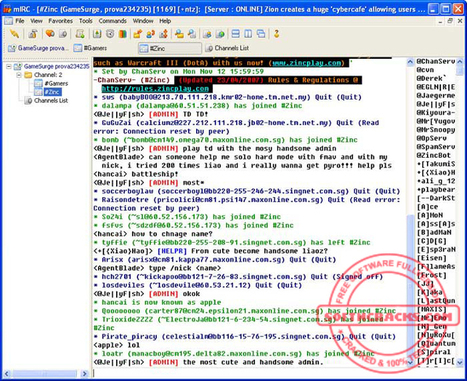
Task: Open the URLs List toolbar icon
Action: click(x=220, y=34)
